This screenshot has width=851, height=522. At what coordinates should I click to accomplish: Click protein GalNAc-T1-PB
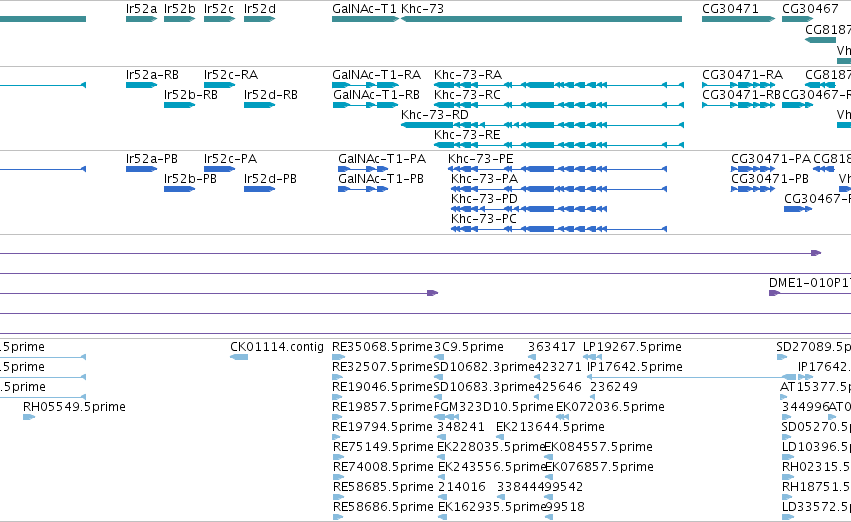pos(363,189)
